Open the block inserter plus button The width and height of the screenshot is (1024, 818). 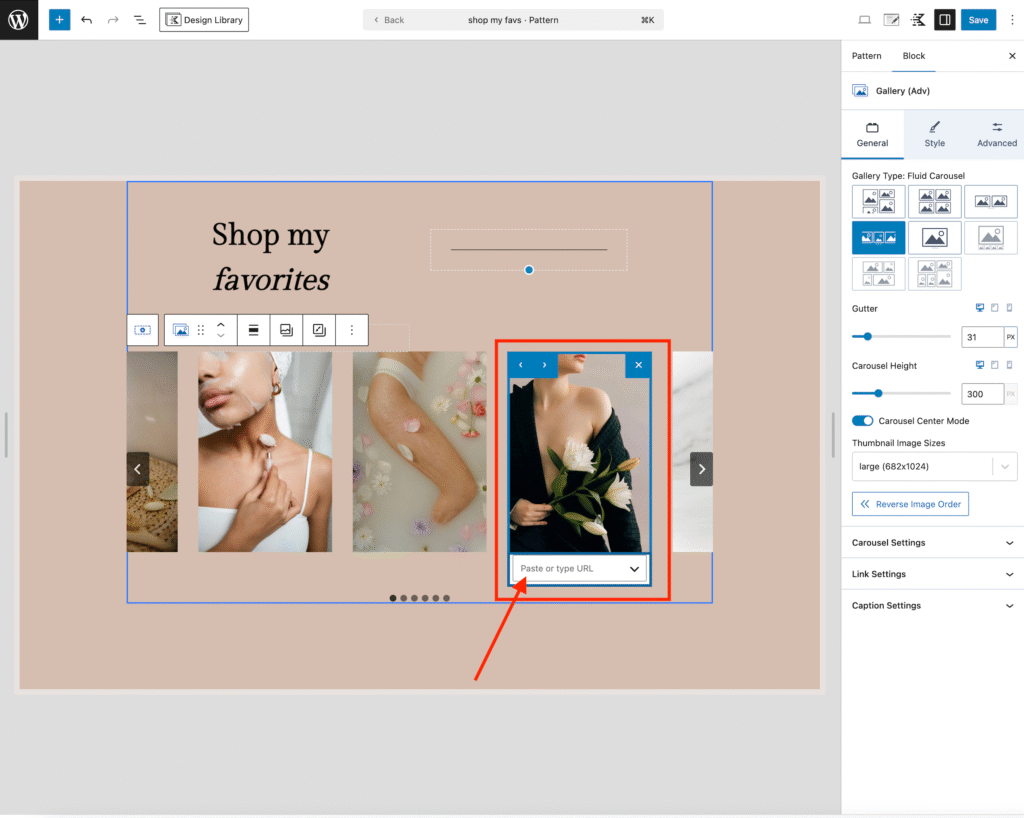[x=59, y=20]
